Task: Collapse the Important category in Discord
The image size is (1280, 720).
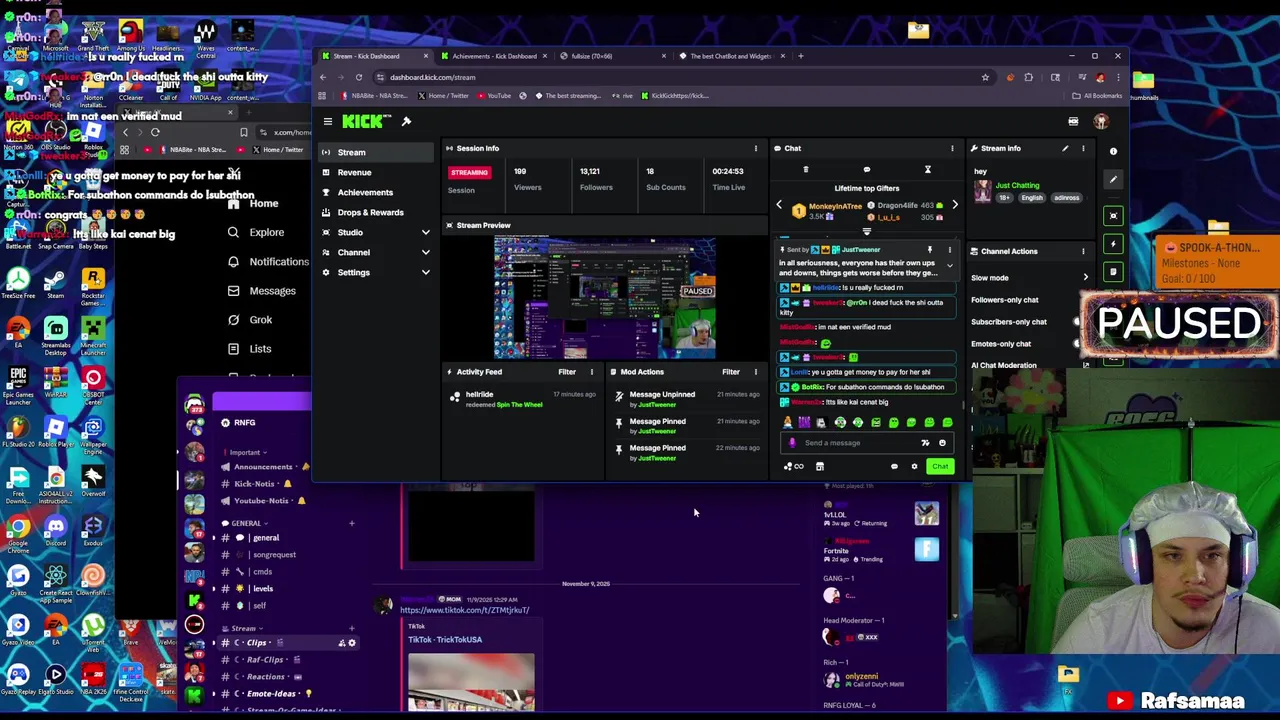Action: (244, 452)
